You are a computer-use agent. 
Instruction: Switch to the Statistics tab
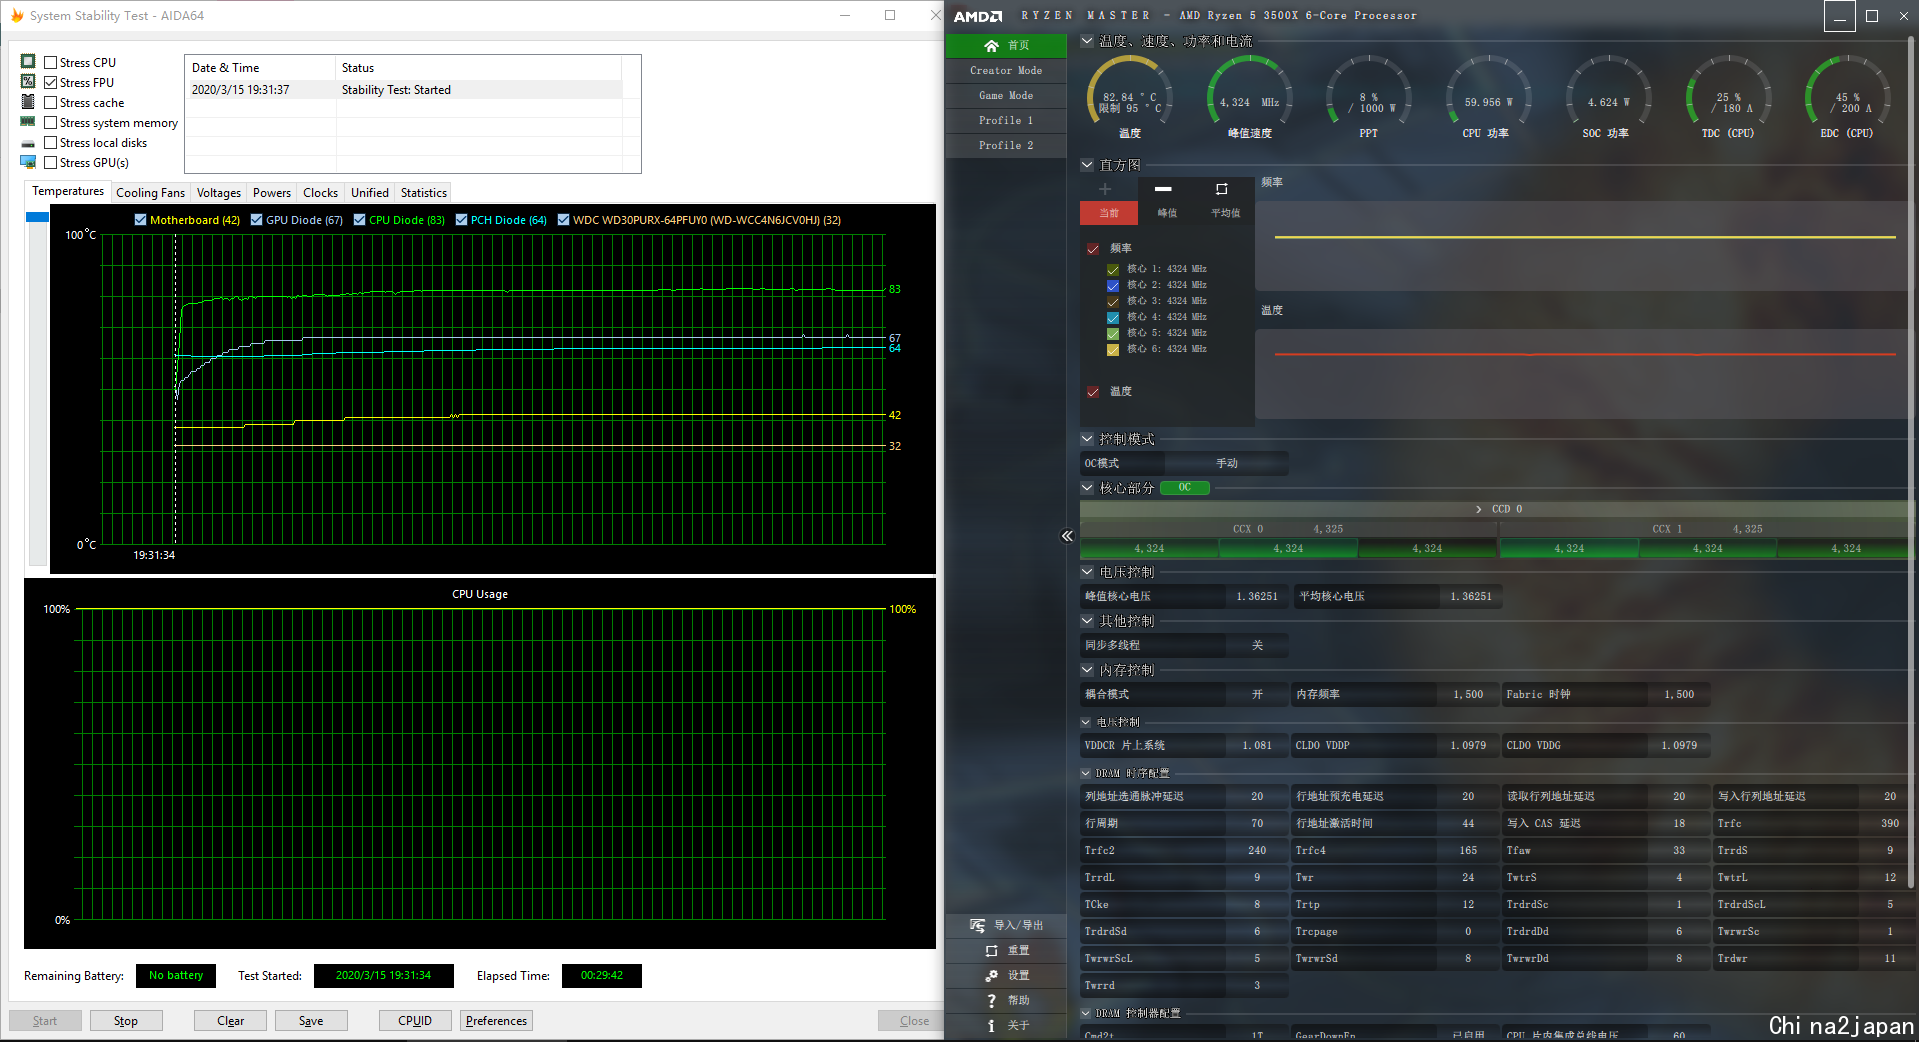[x=424, y=193]
